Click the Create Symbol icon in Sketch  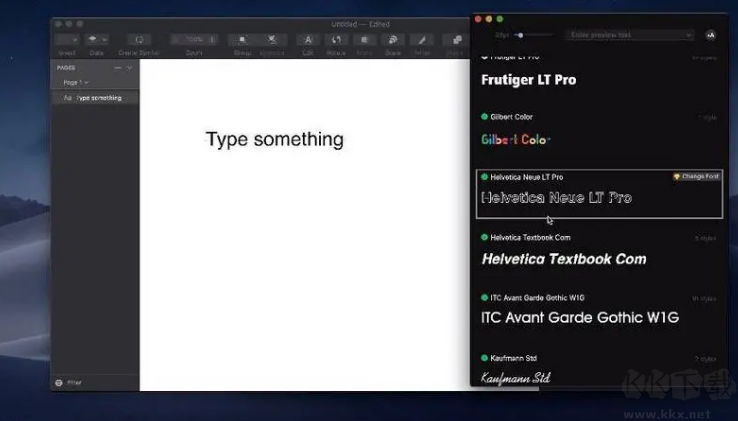tap(139, 40)
